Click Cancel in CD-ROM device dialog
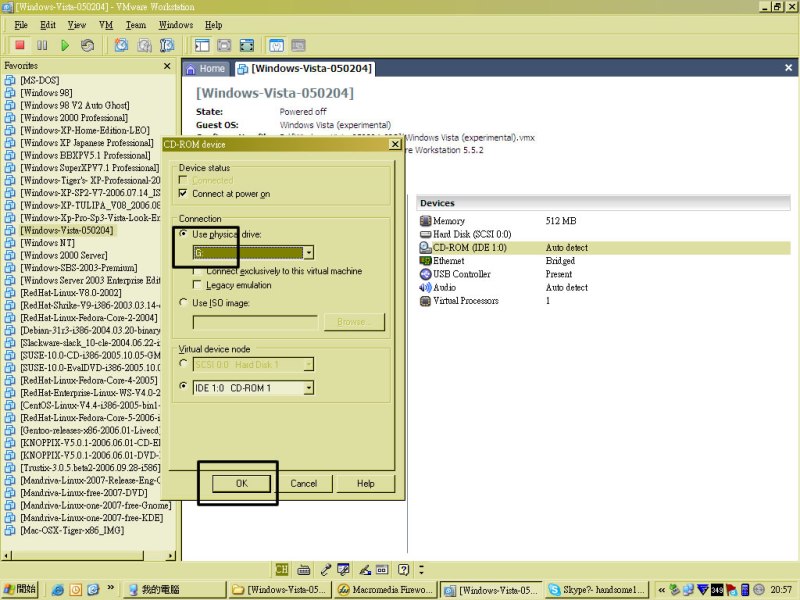 pyautogui.click(x=304, y=483)
